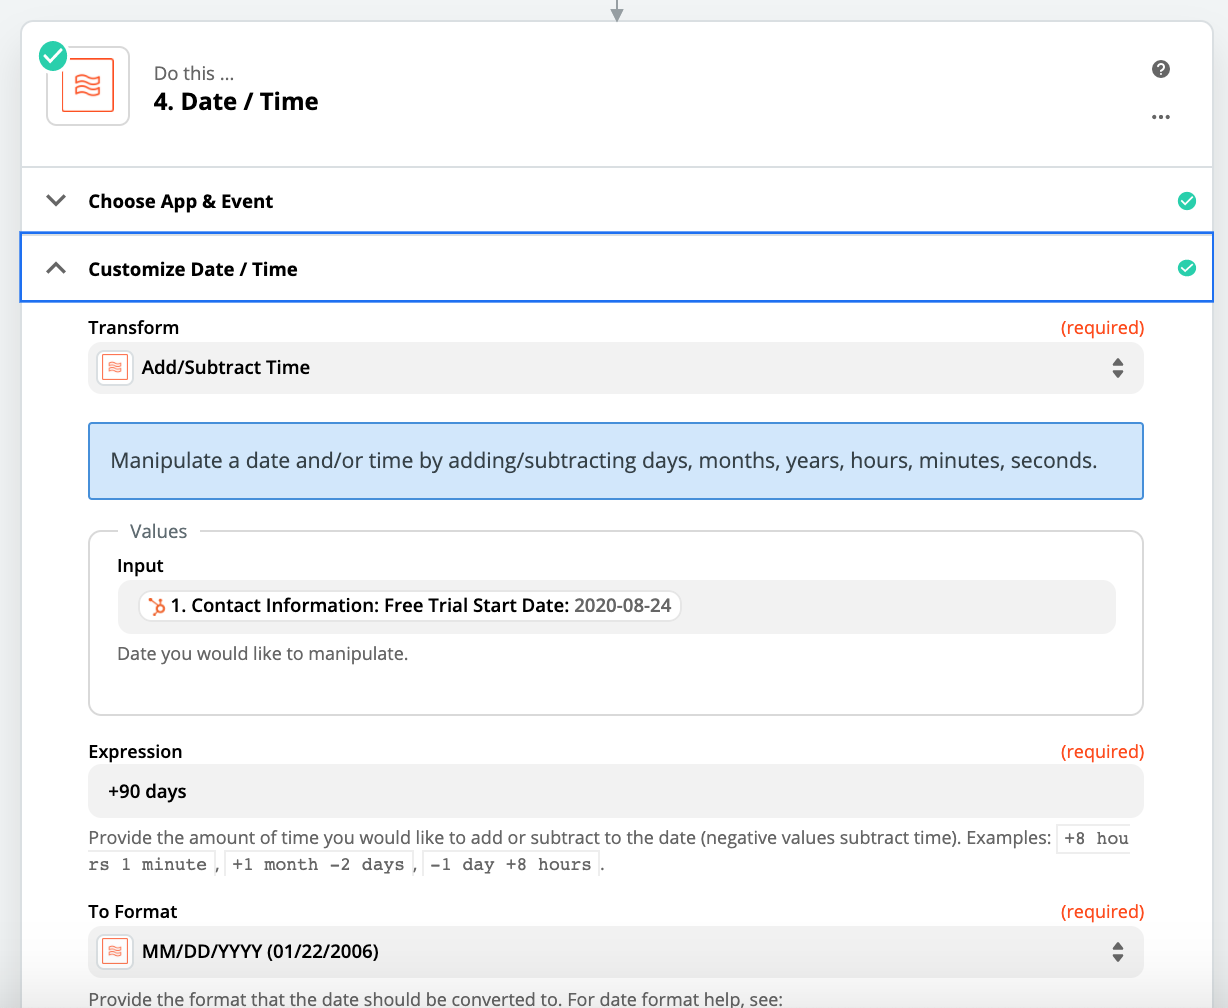Click the step title 4. Date / Time
Viewport: 1228px width, 1008px height.
[235, 102]
